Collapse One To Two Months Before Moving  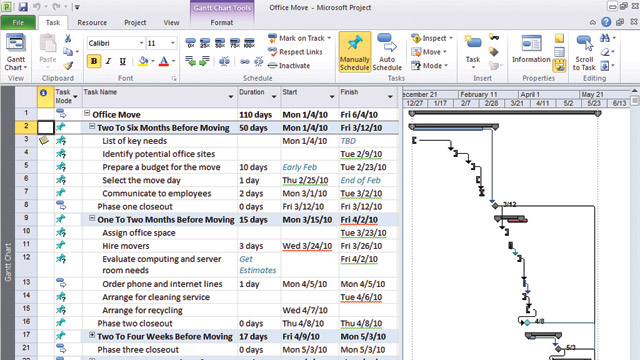[x=92, y=218]
